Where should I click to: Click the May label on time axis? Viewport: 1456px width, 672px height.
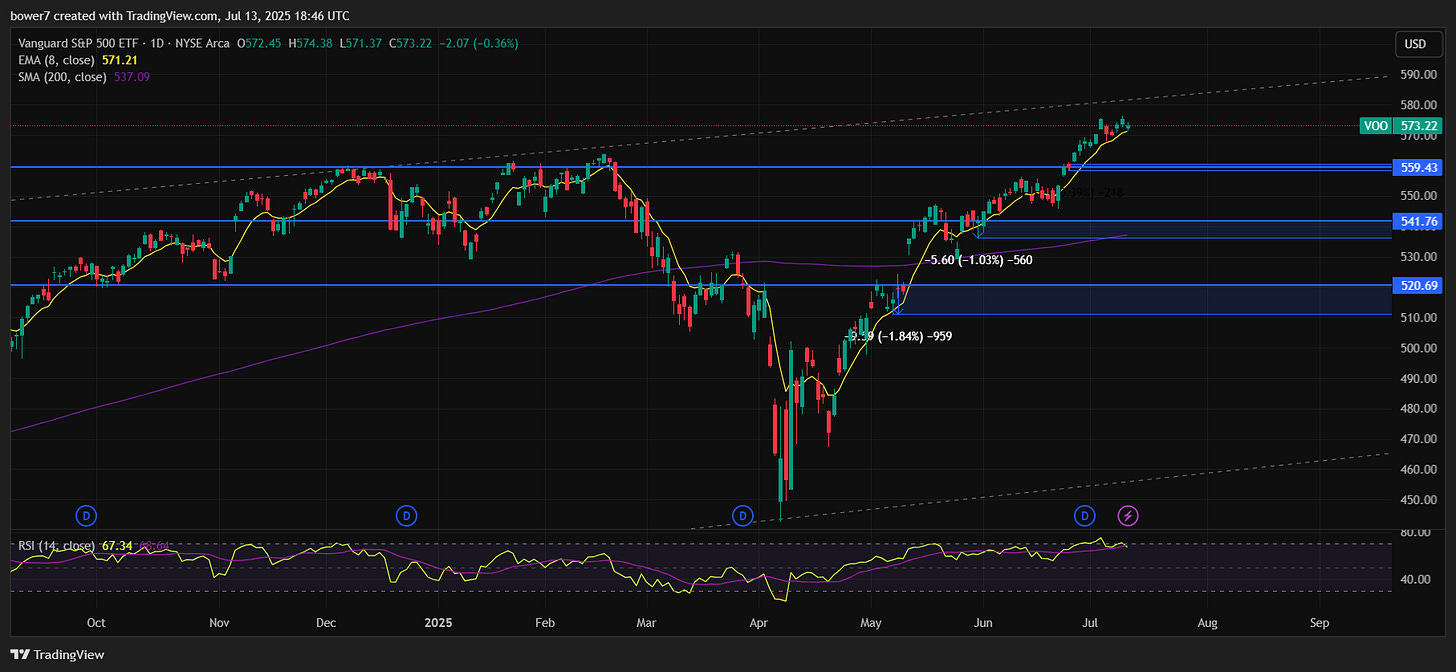click(x=870, y=622)
